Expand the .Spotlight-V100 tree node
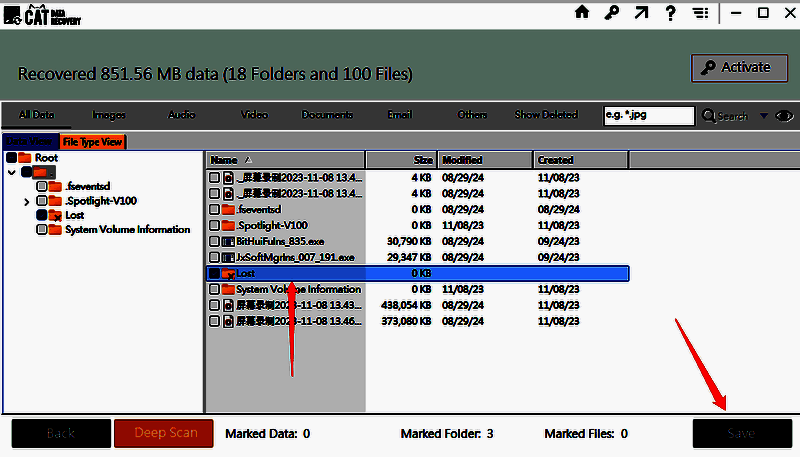Viewport: 800px width, 457px height. (27, 202)
